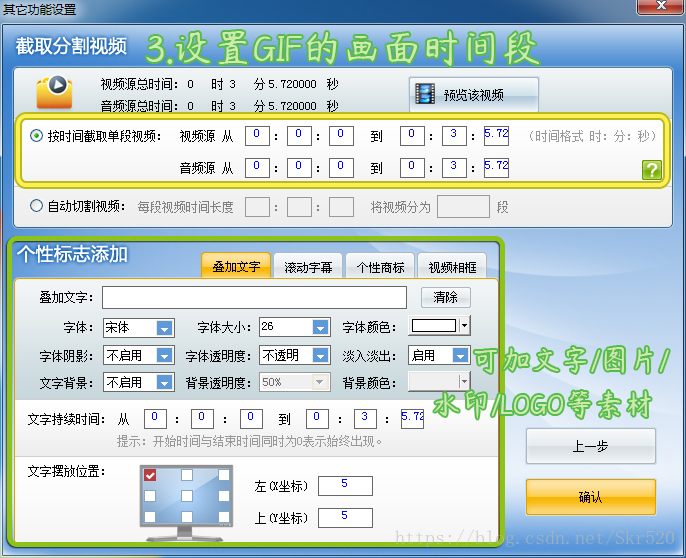Click the 确认 confirm button
The image size is (686, 558).
pos(591,497)
